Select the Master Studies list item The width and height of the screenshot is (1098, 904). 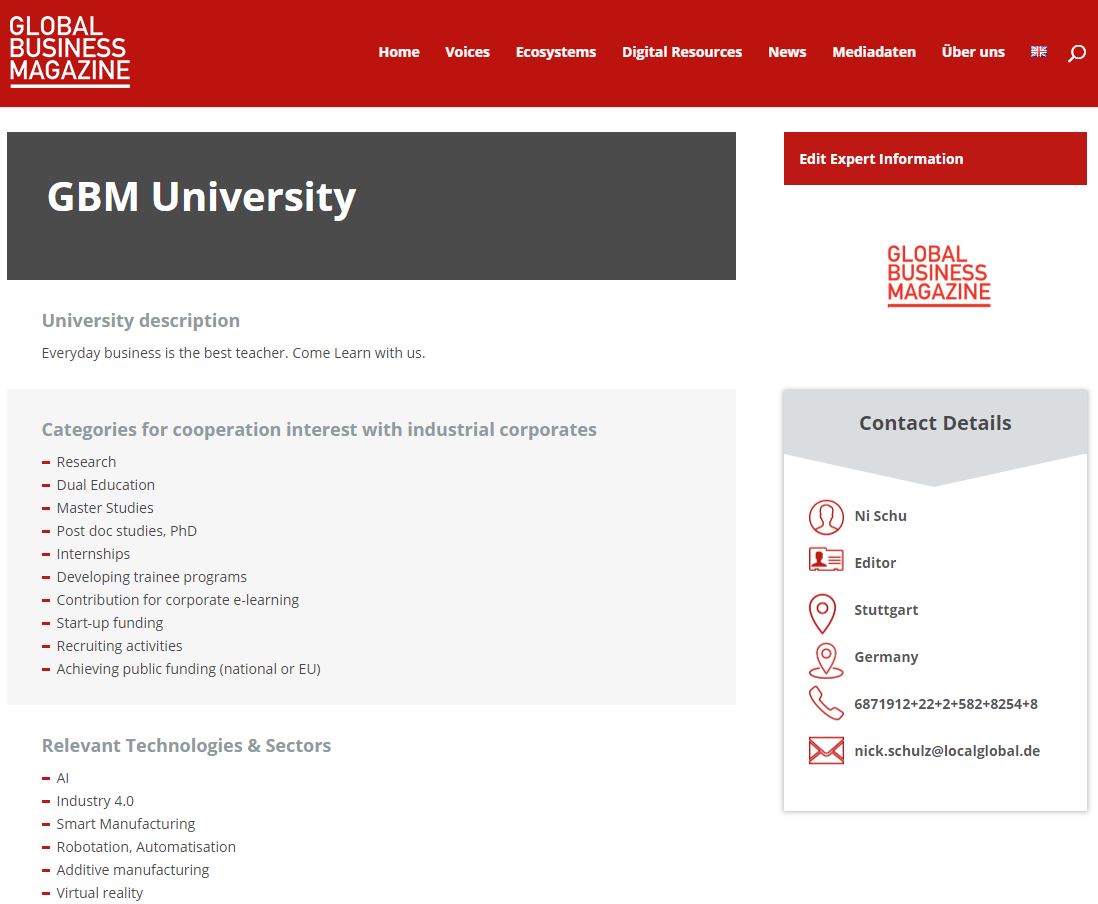click(105, 508)
